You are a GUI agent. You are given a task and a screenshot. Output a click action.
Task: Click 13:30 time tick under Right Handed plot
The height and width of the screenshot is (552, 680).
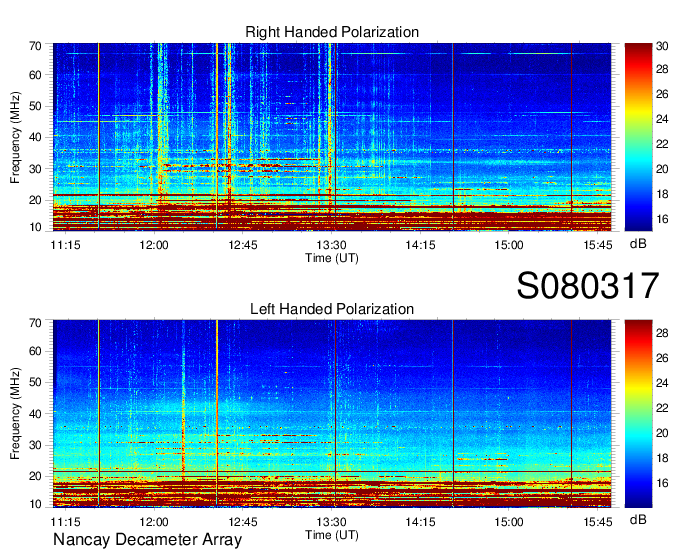click(331, 245)
